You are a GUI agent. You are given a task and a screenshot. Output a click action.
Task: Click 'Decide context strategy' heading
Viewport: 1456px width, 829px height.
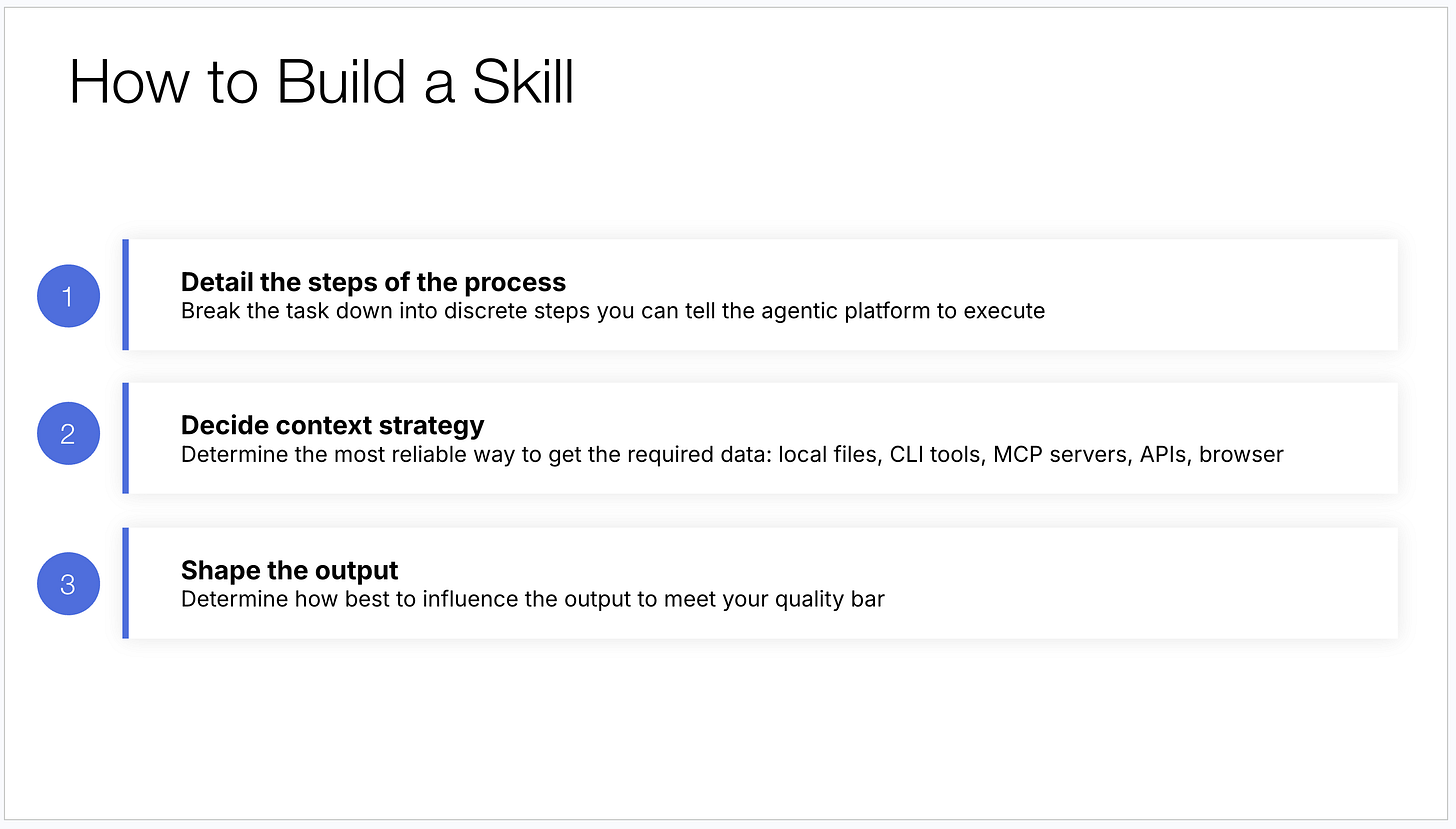tap(332, 425)
